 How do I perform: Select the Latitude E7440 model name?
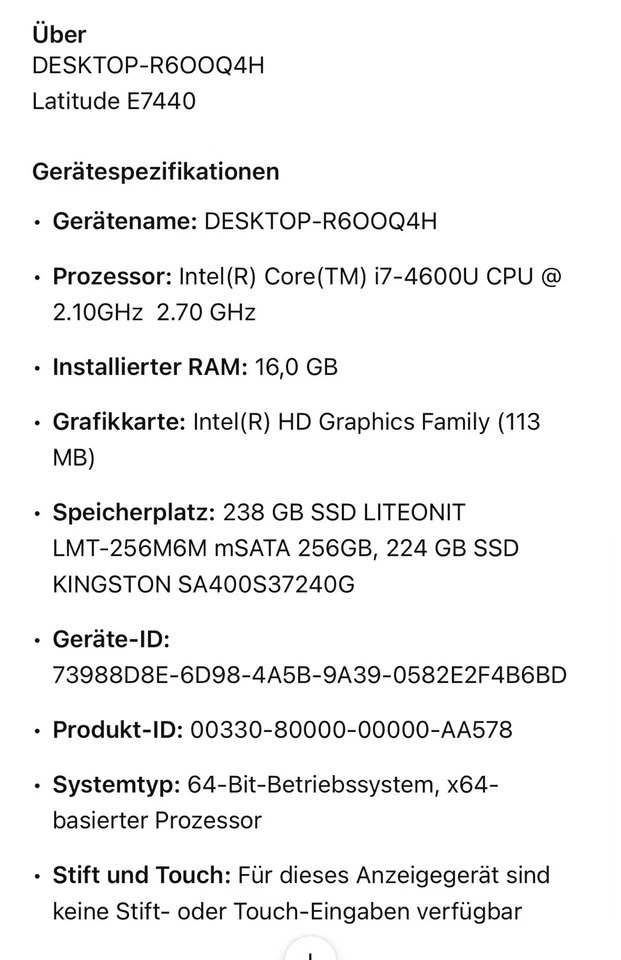coord(114,100)
